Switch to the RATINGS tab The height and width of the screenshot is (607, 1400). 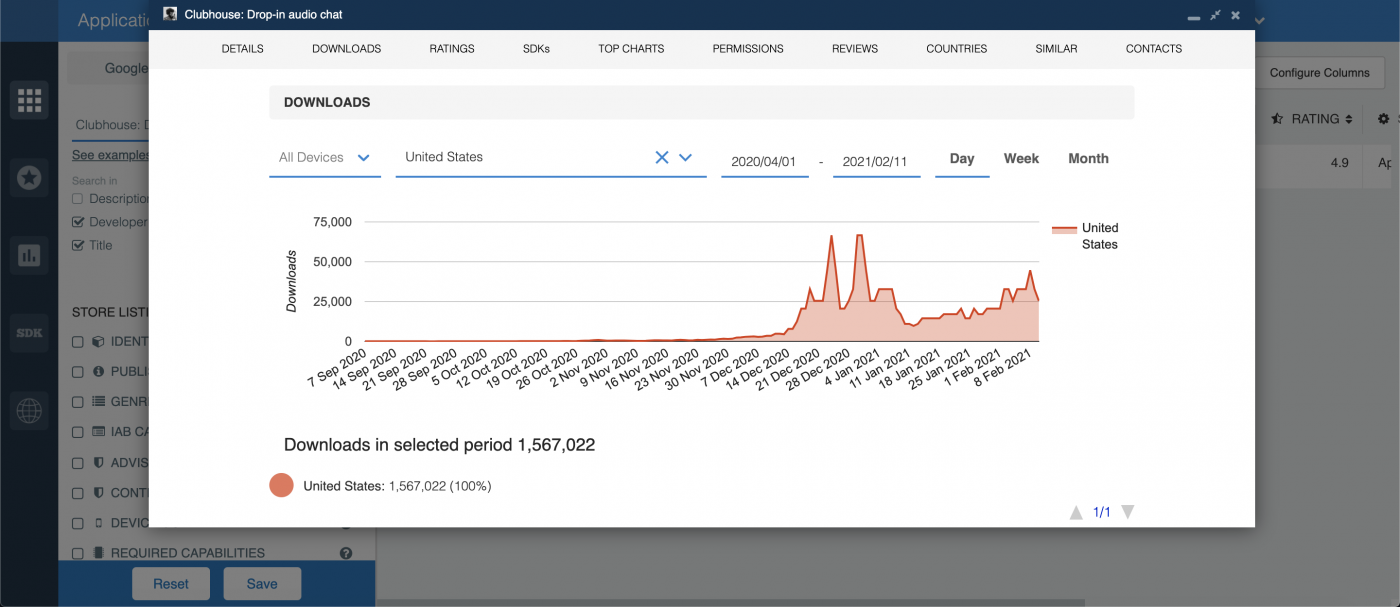pyautogui.click(x=451, y=48)
